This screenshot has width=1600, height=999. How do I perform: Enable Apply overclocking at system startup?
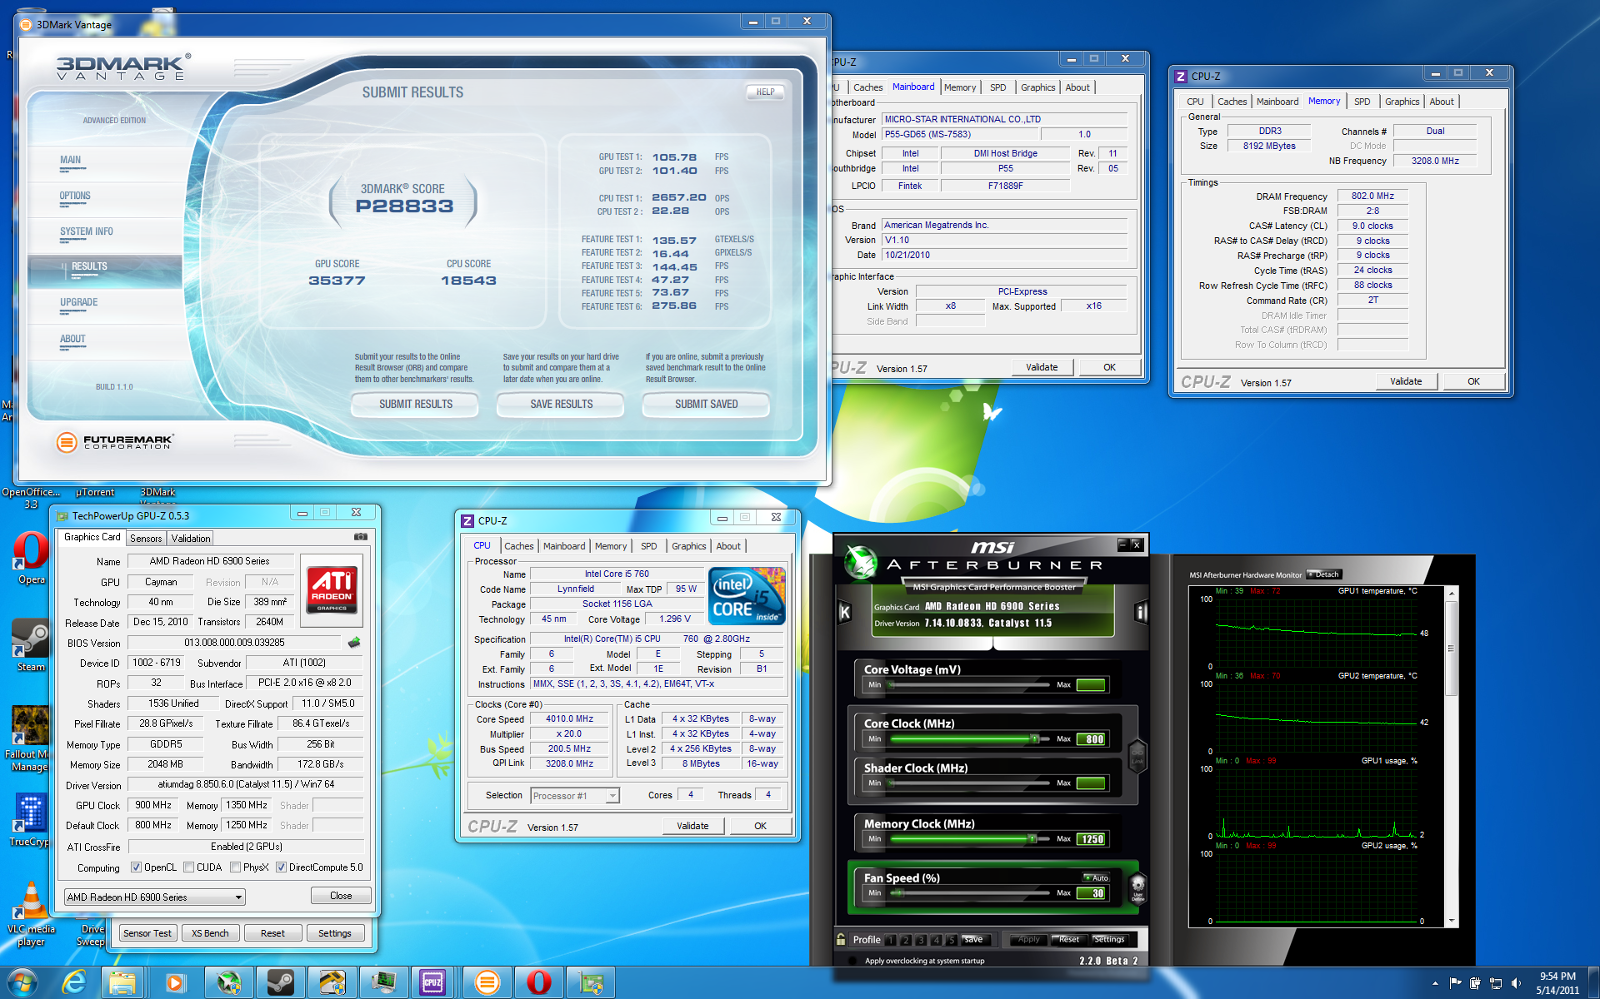[x=852, y=961]
